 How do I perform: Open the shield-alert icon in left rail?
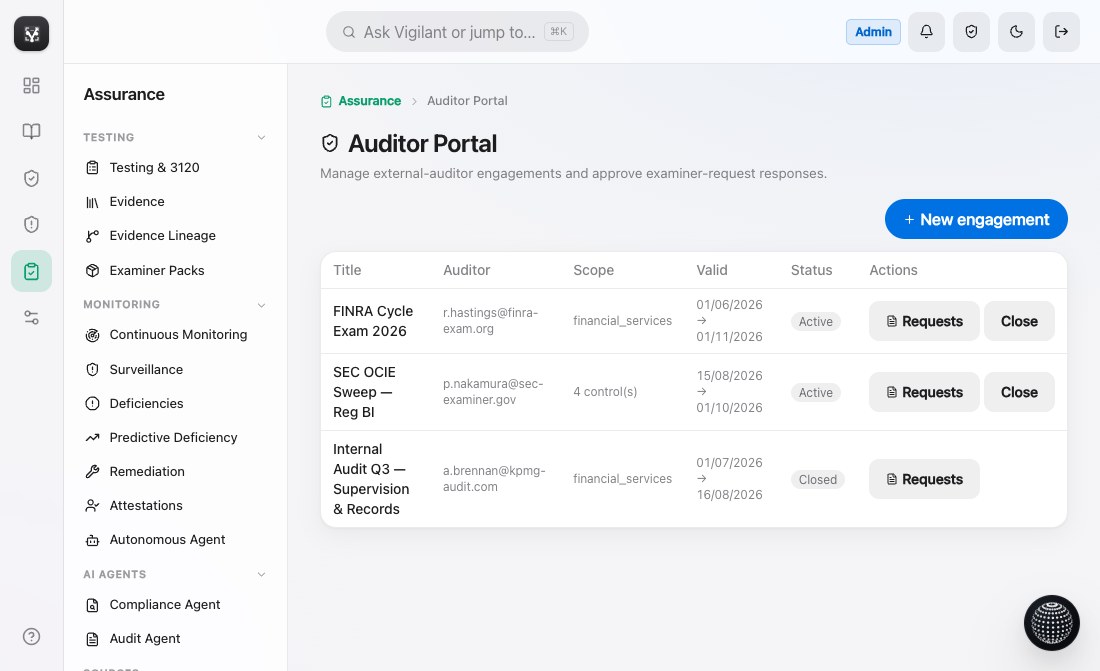32,225
